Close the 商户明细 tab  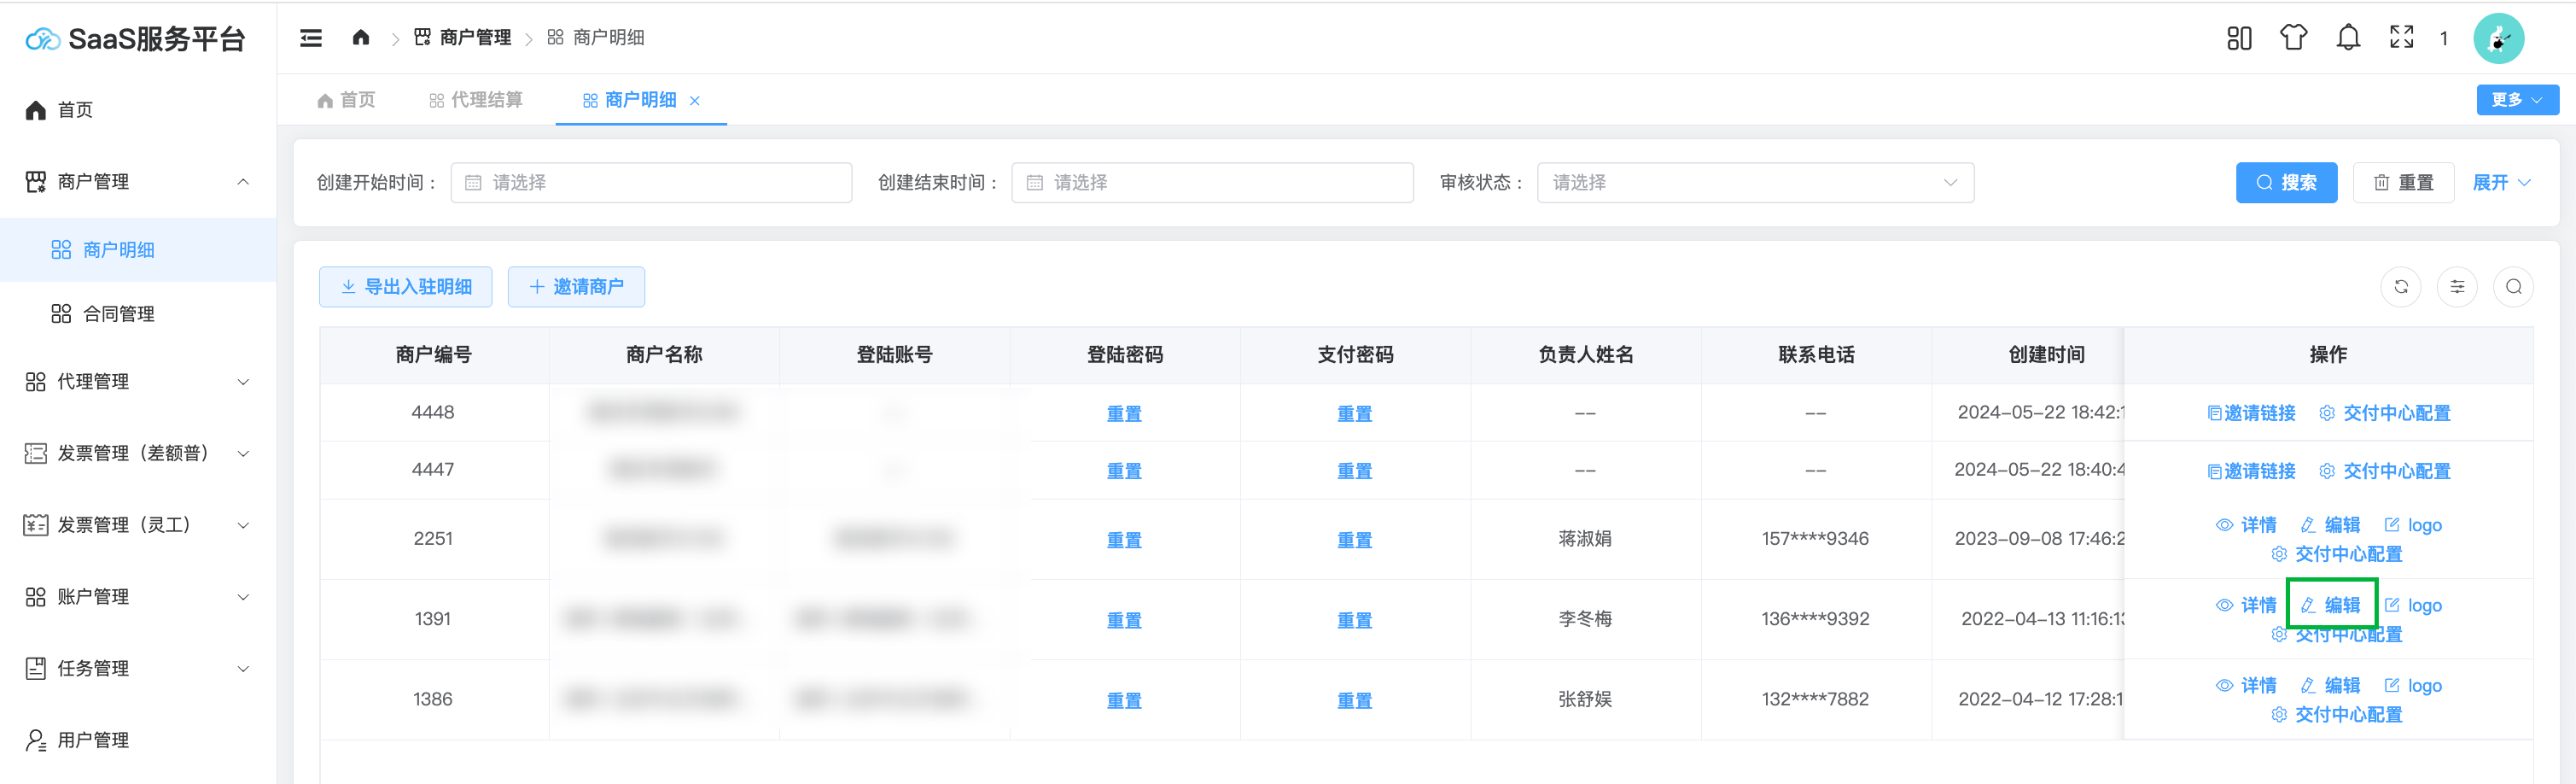pyautogui.click(x=695, y=101)
